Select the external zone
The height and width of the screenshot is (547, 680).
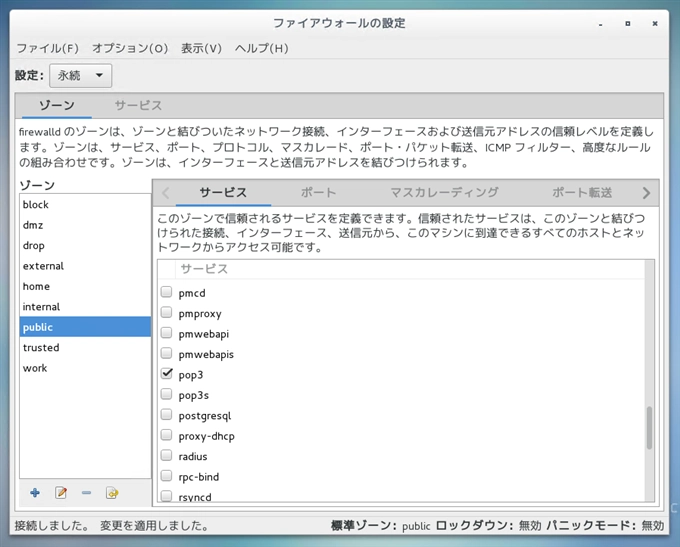point(85,265)
